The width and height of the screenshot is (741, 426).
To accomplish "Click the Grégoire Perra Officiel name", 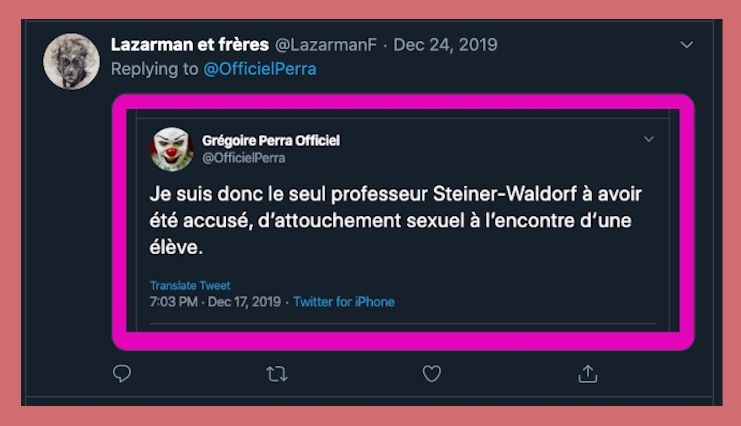I will 271,141.
